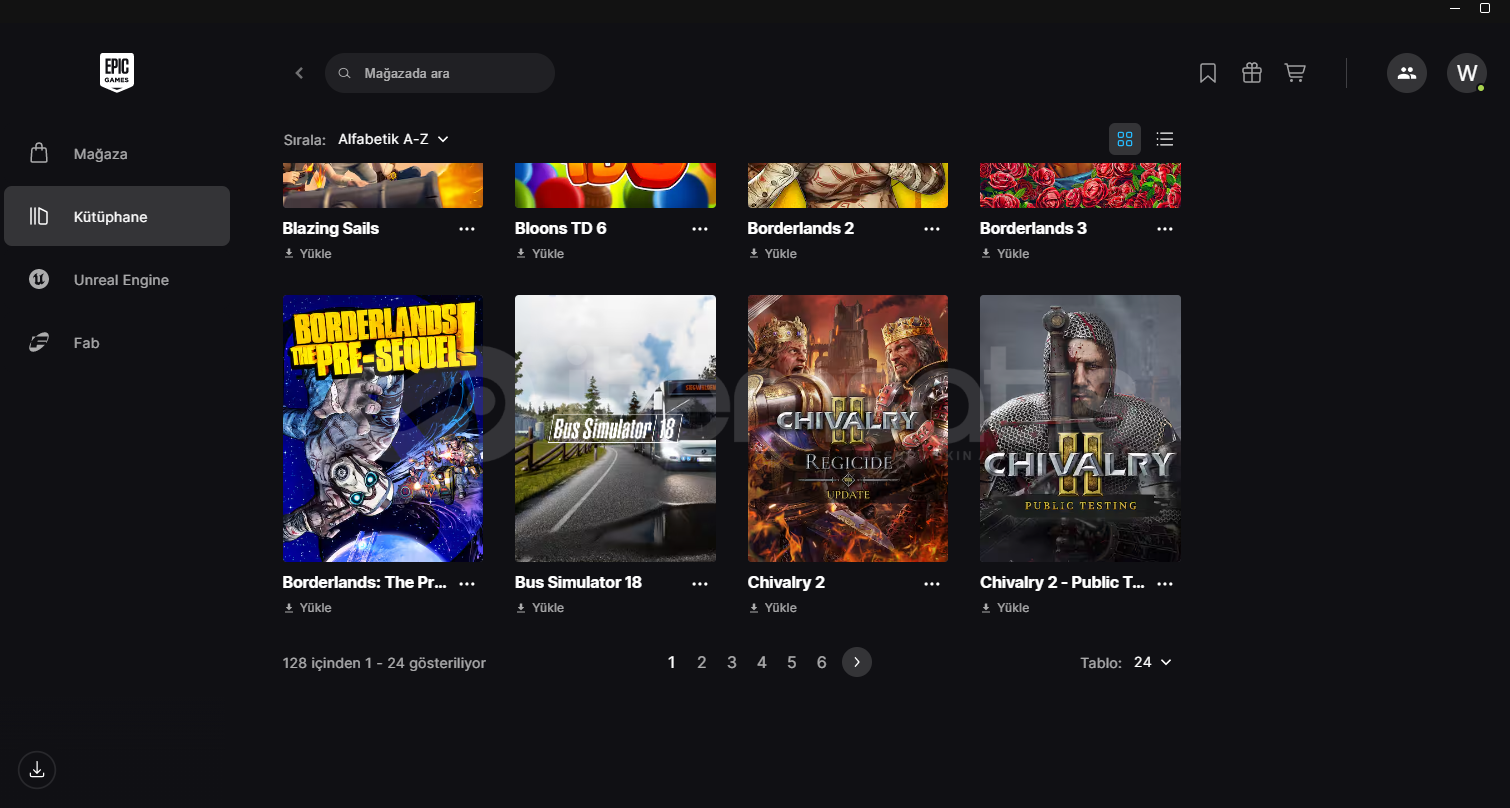Open the shopping cart
This screenshot has width=1510, height=808.
pyautogui.click(x=1295, y=73)
